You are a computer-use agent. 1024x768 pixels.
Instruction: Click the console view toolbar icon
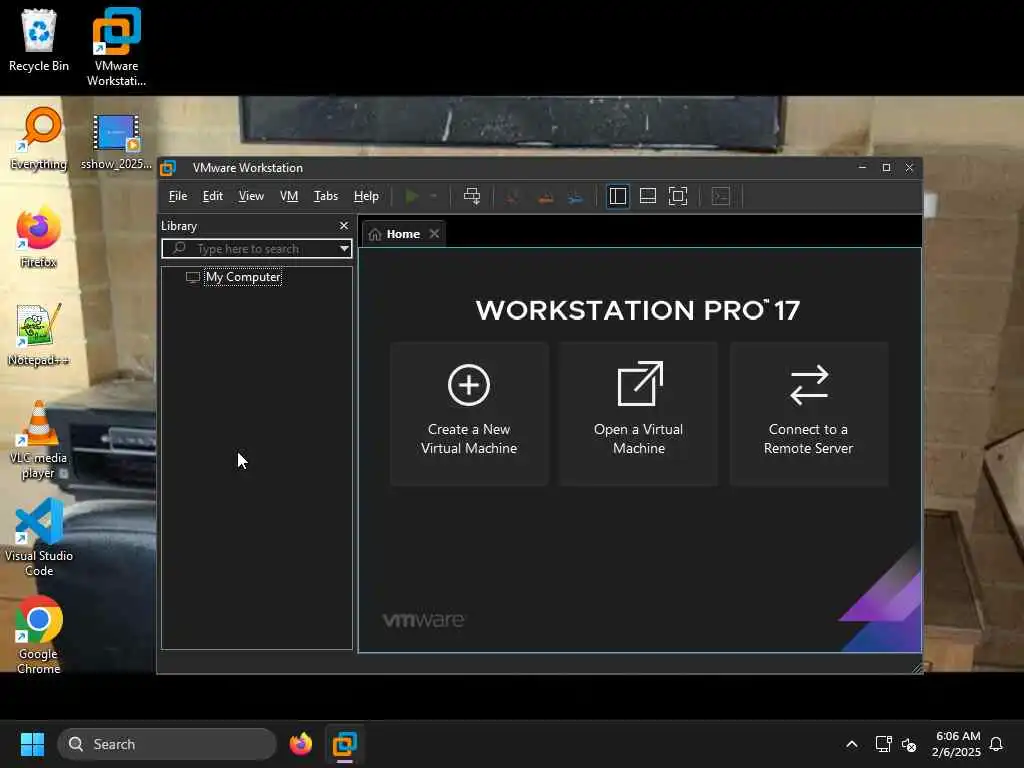click(720, 196)
